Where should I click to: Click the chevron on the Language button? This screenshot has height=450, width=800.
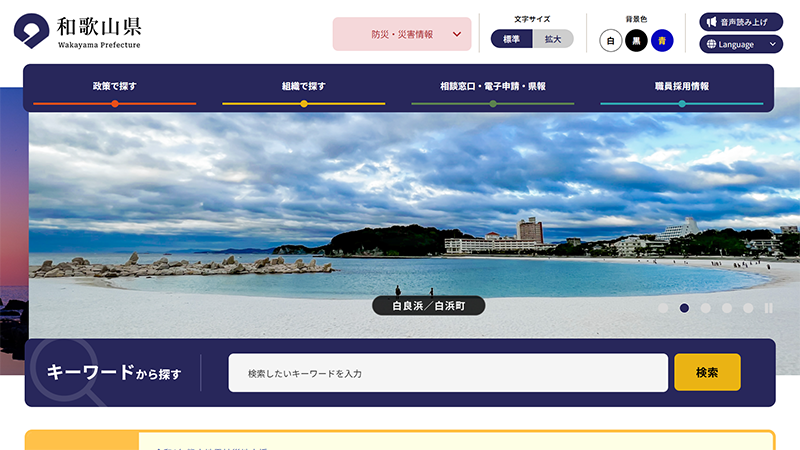pyautogui.click(x=772, y=44)
